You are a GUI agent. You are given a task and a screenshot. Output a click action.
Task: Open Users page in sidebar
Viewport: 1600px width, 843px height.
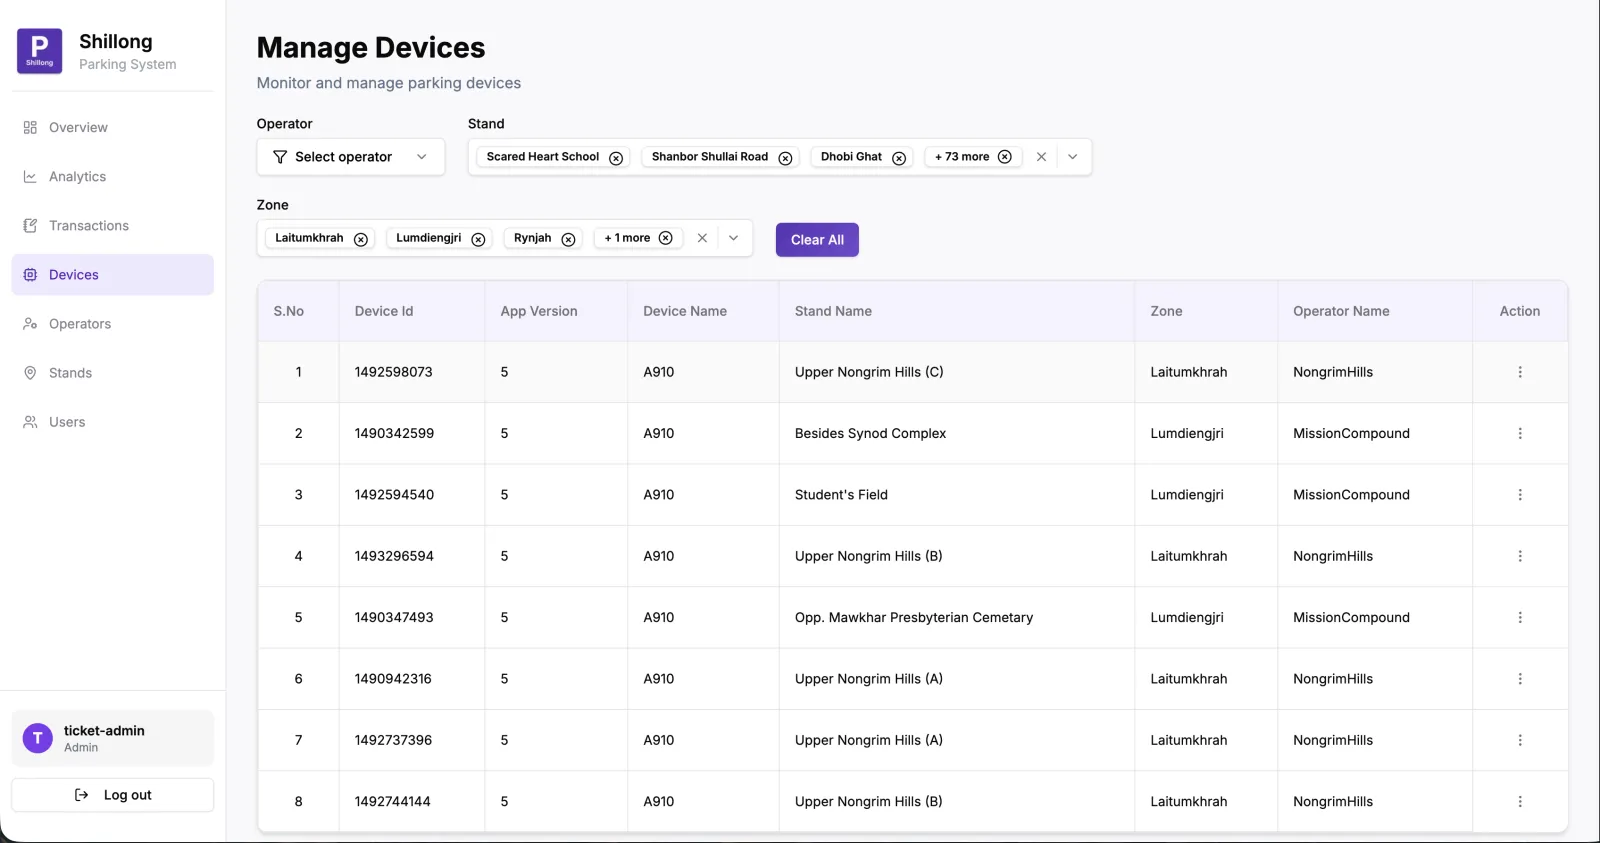coord(112,421)
